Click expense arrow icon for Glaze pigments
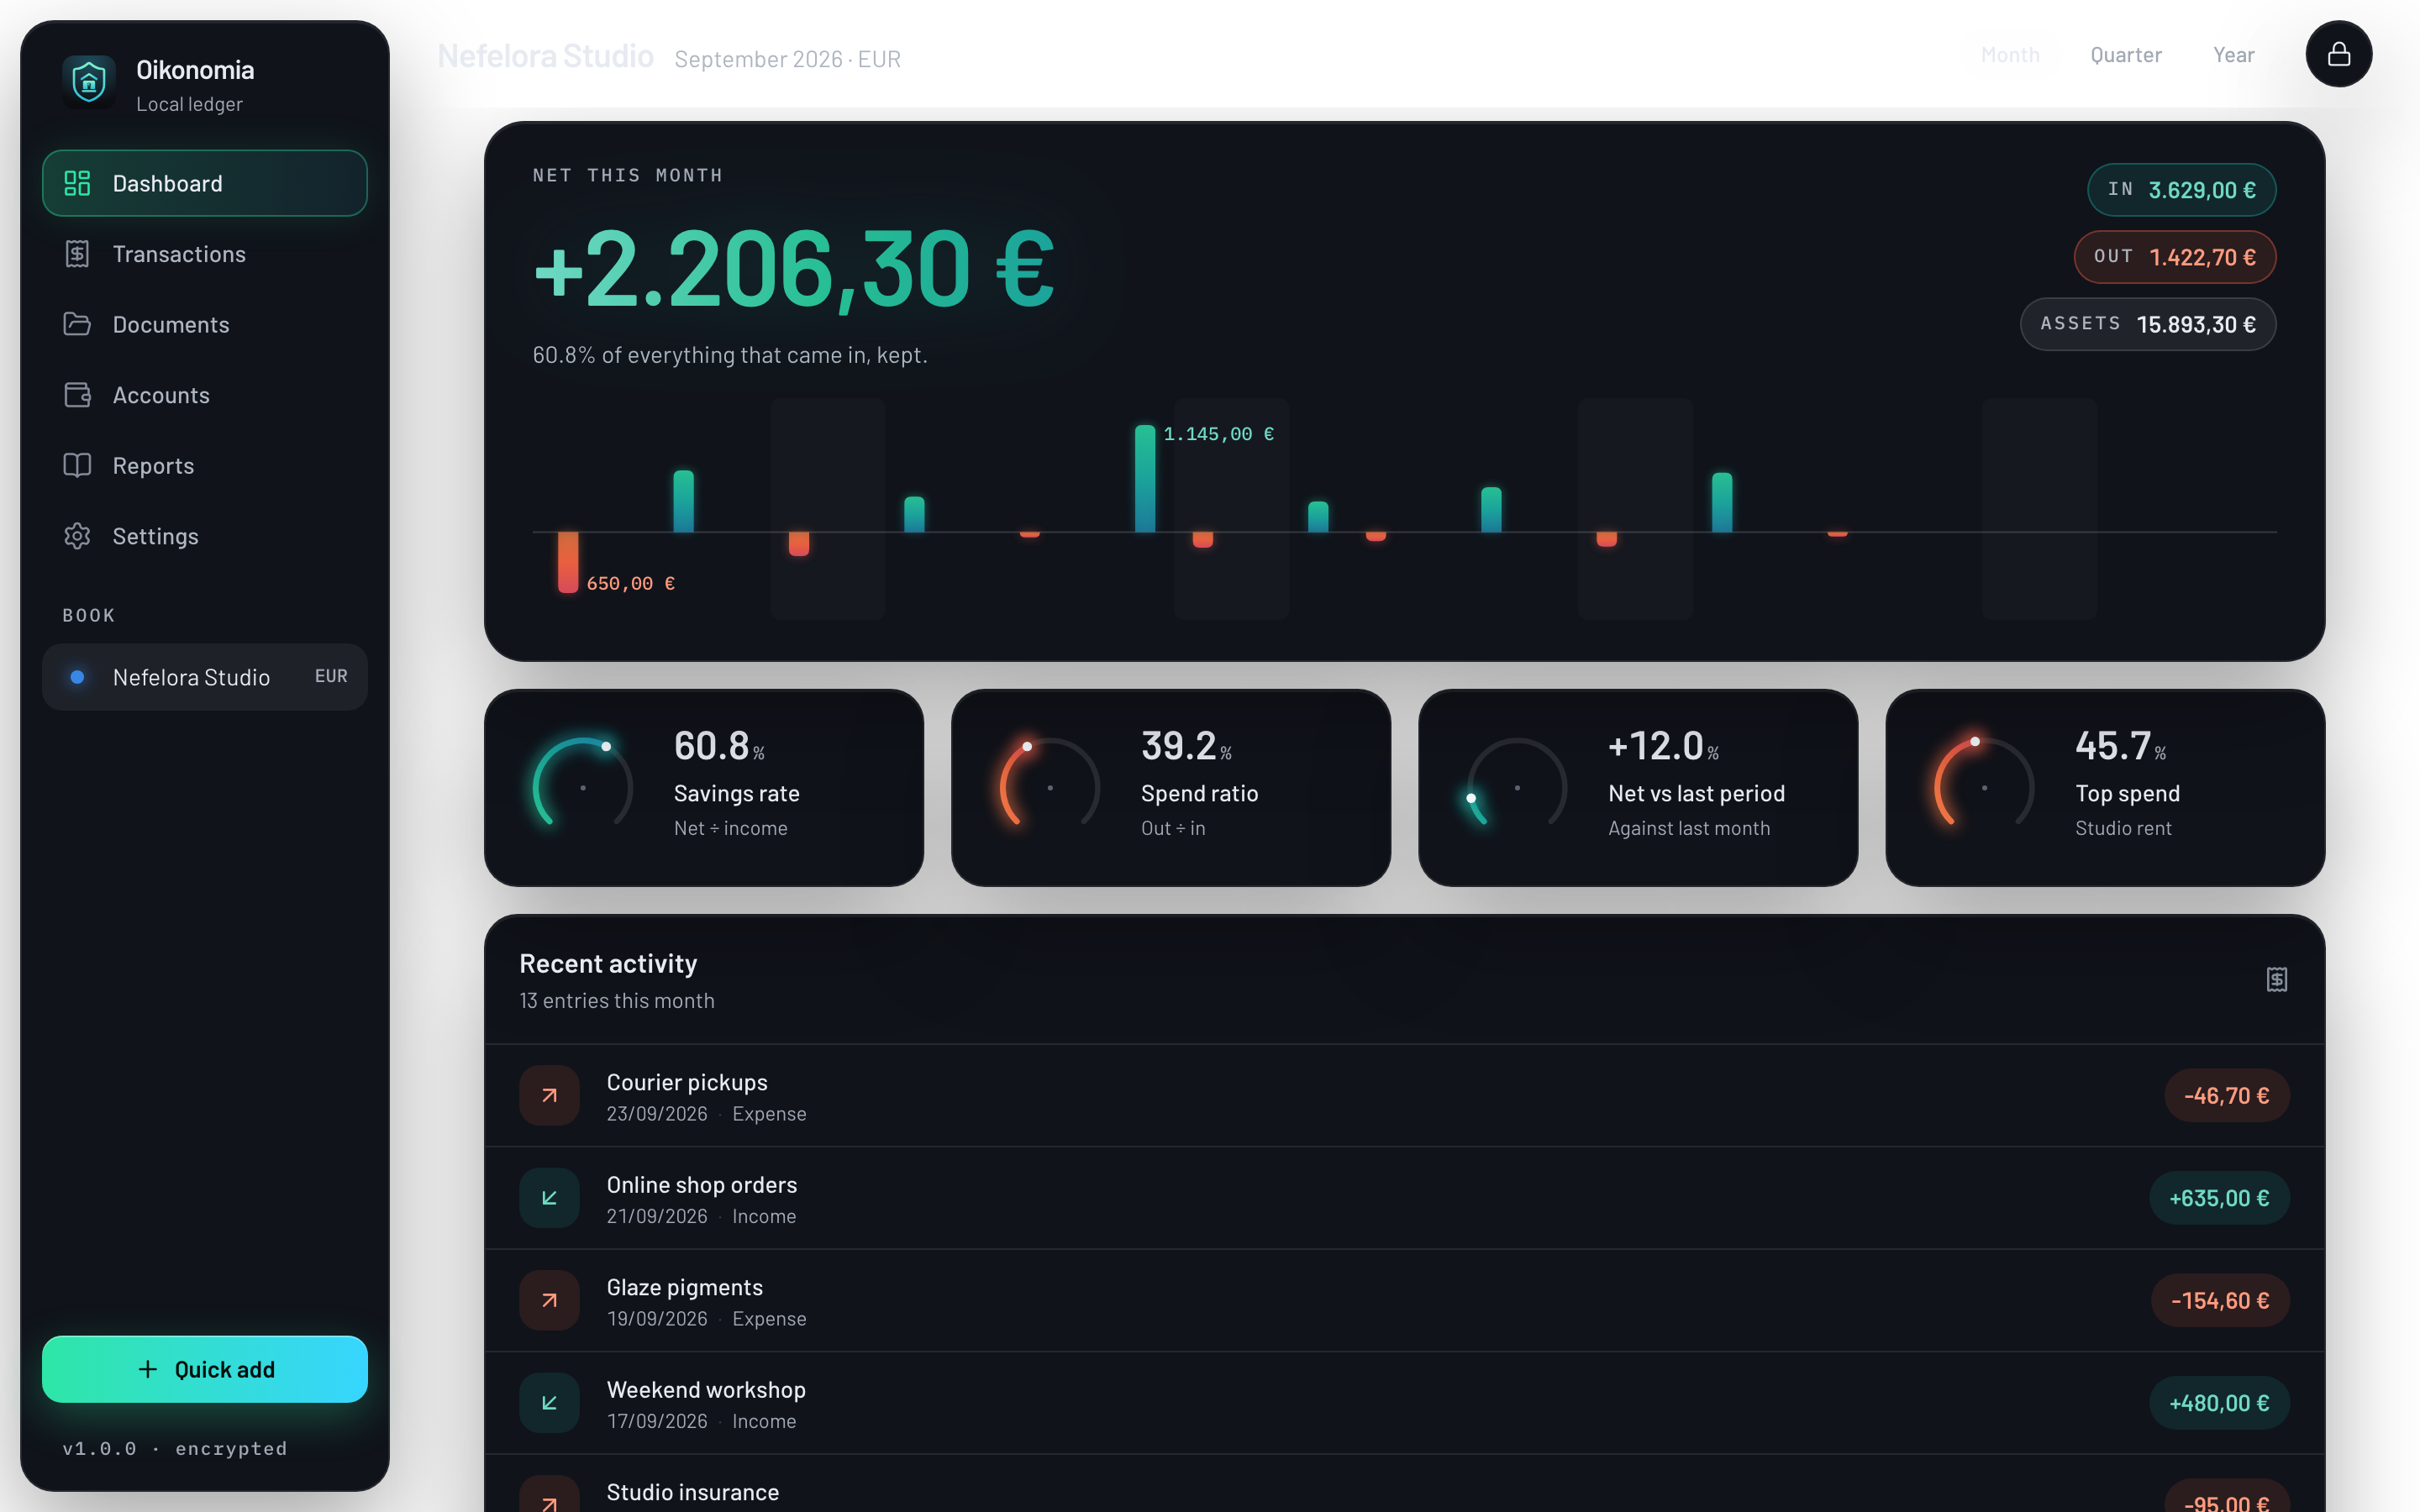The image size is (2420, 1512). [549, 1300]
